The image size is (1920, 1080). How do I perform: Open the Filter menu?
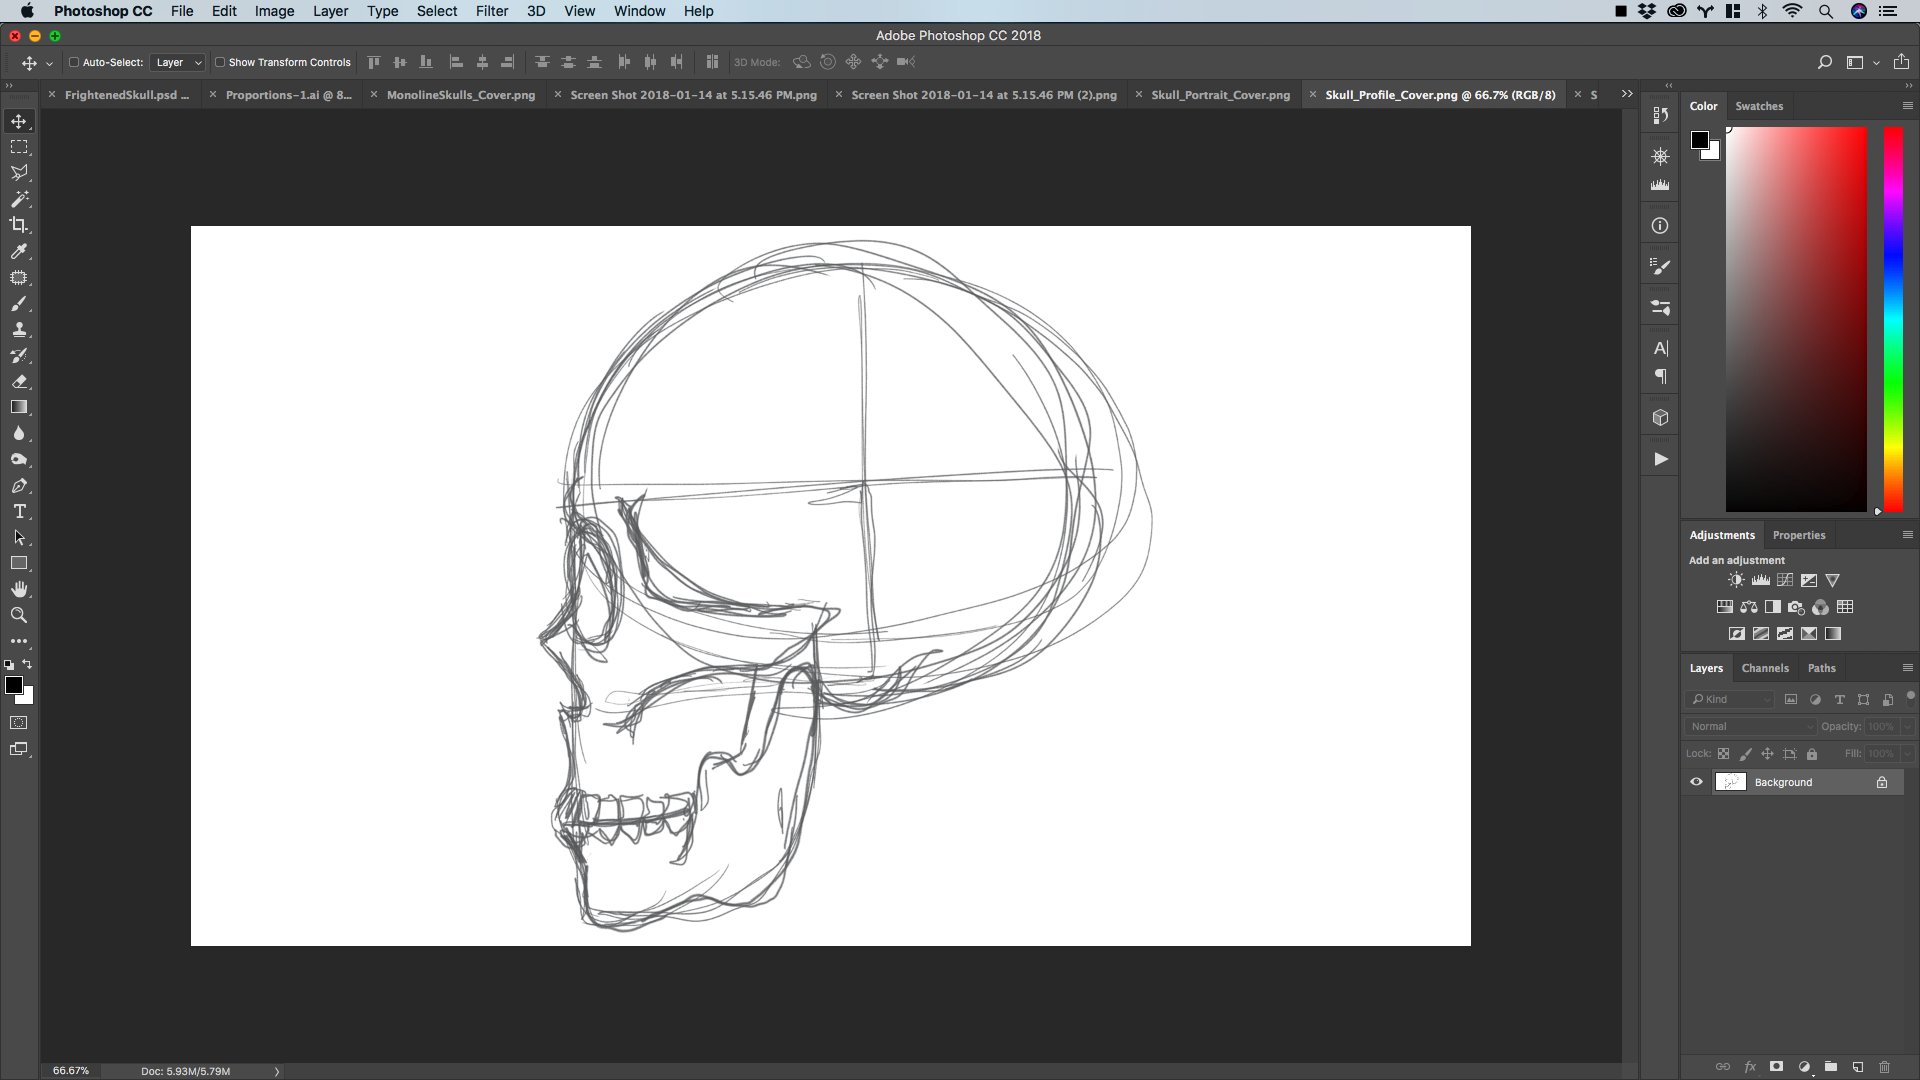point(491,11)
